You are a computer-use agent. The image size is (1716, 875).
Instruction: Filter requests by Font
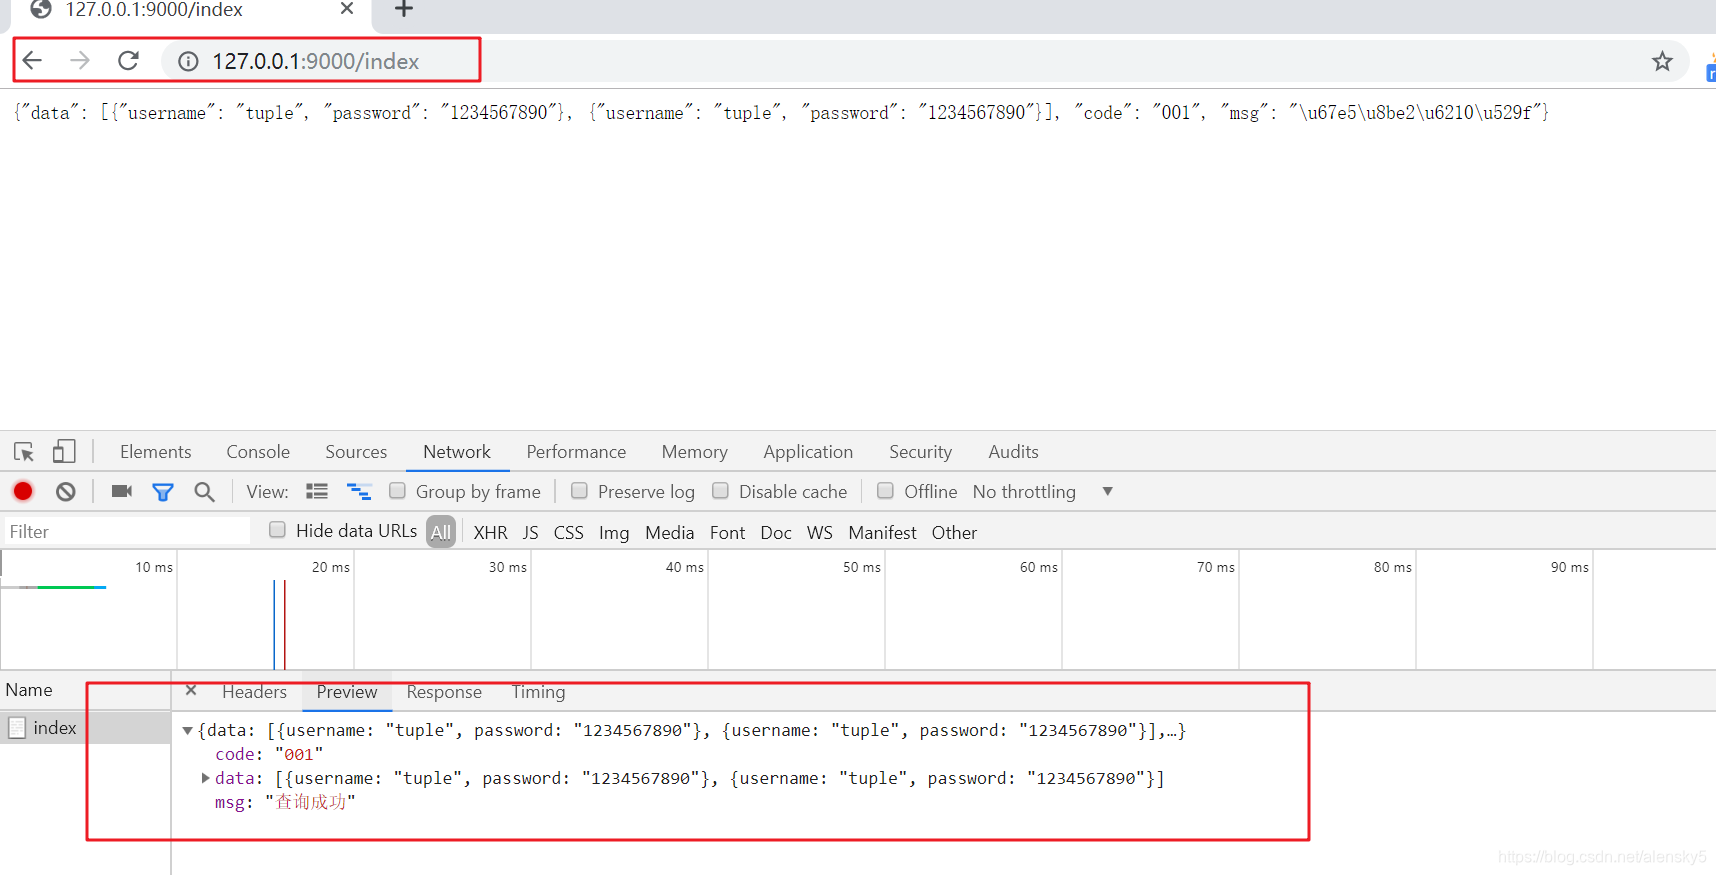click(x=727, y=533)
